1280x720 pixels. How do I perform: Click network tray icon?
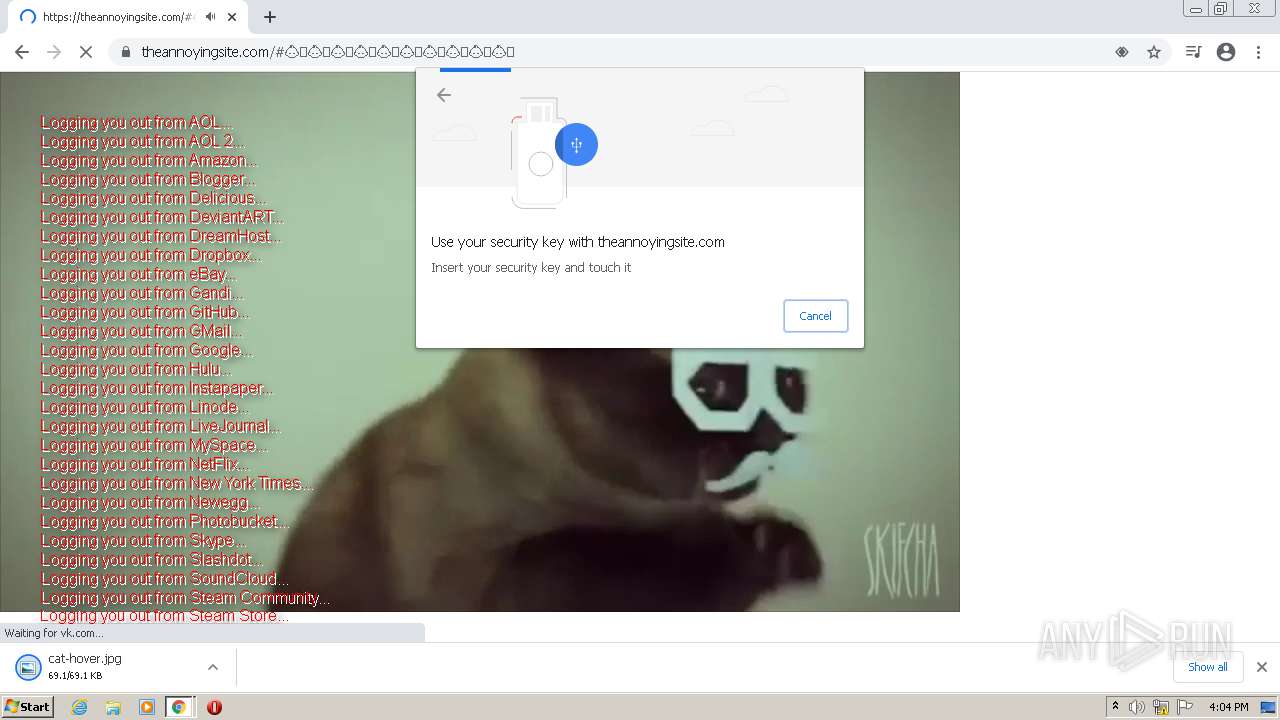click(x=1161, y=707)
